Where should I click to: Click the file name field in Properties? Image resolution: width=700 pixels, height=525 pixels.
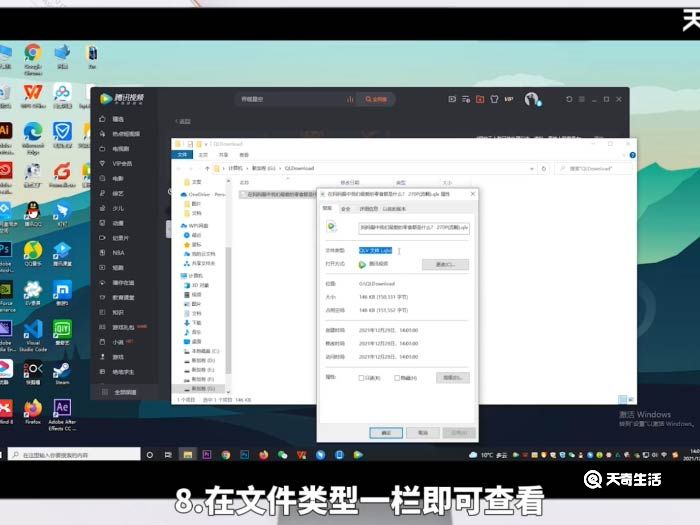tap(414, 228)
